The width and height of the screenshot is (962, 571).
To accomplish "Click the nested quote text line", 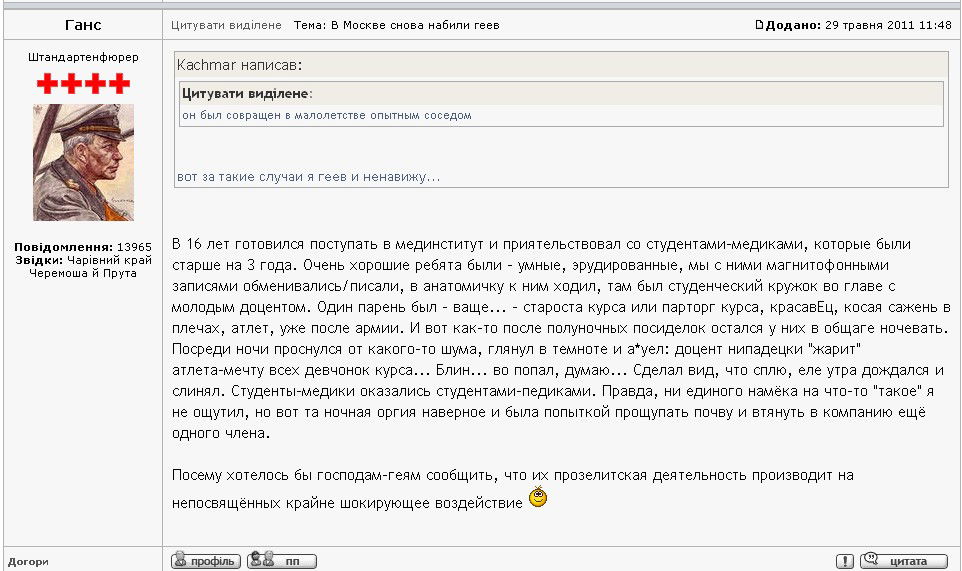I will (x=326, y=115).
